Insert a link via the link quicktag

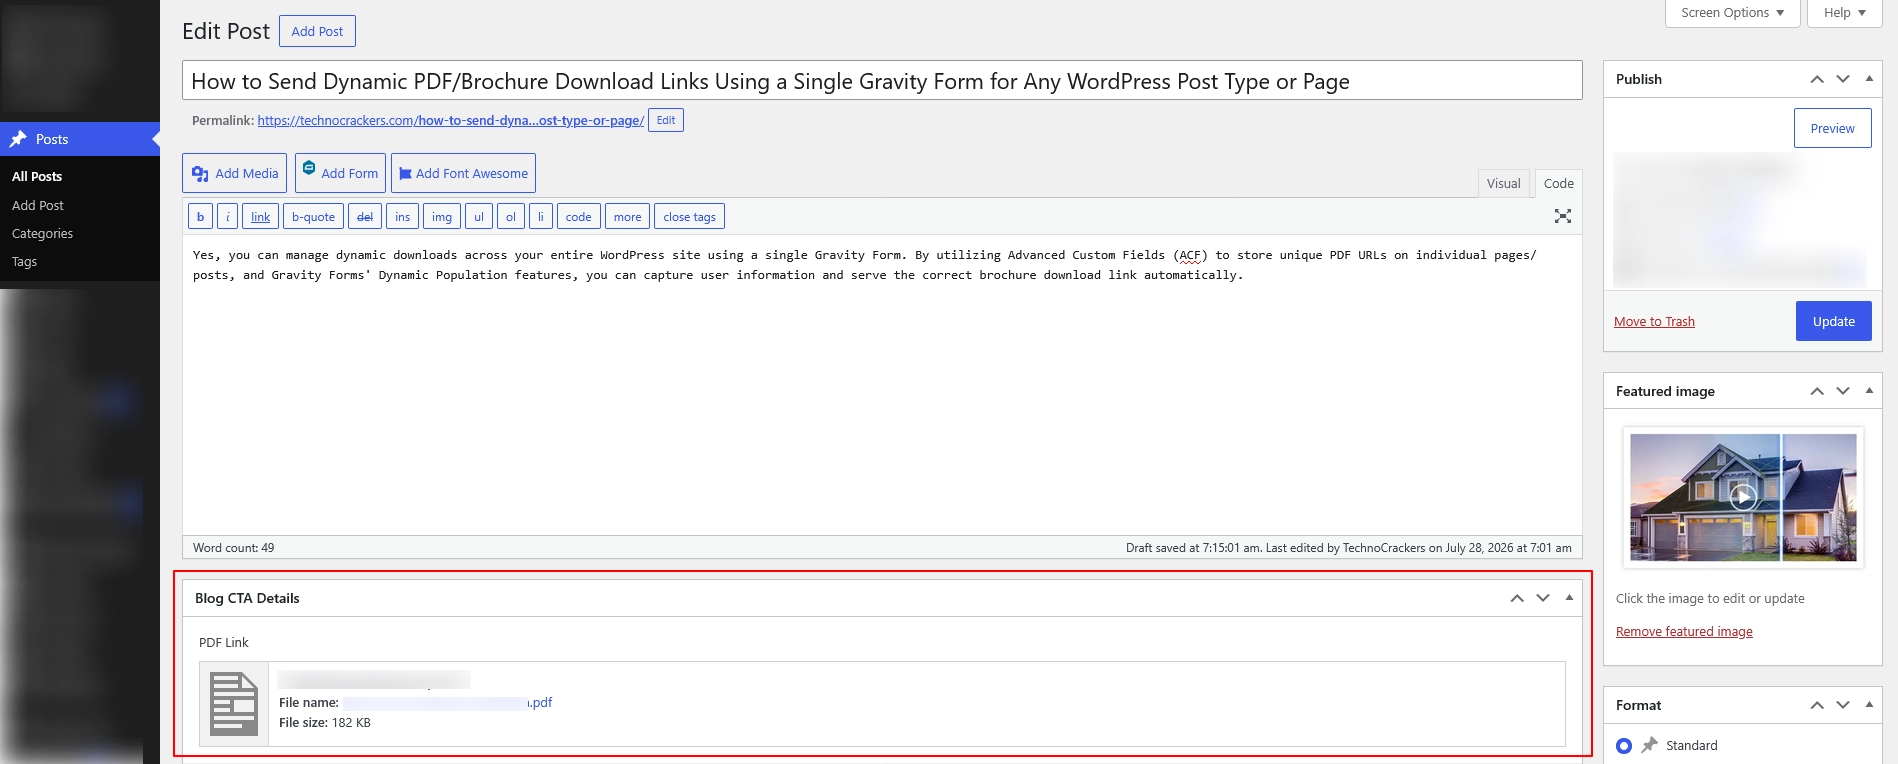pyautogui.click(x=260, y=217)
